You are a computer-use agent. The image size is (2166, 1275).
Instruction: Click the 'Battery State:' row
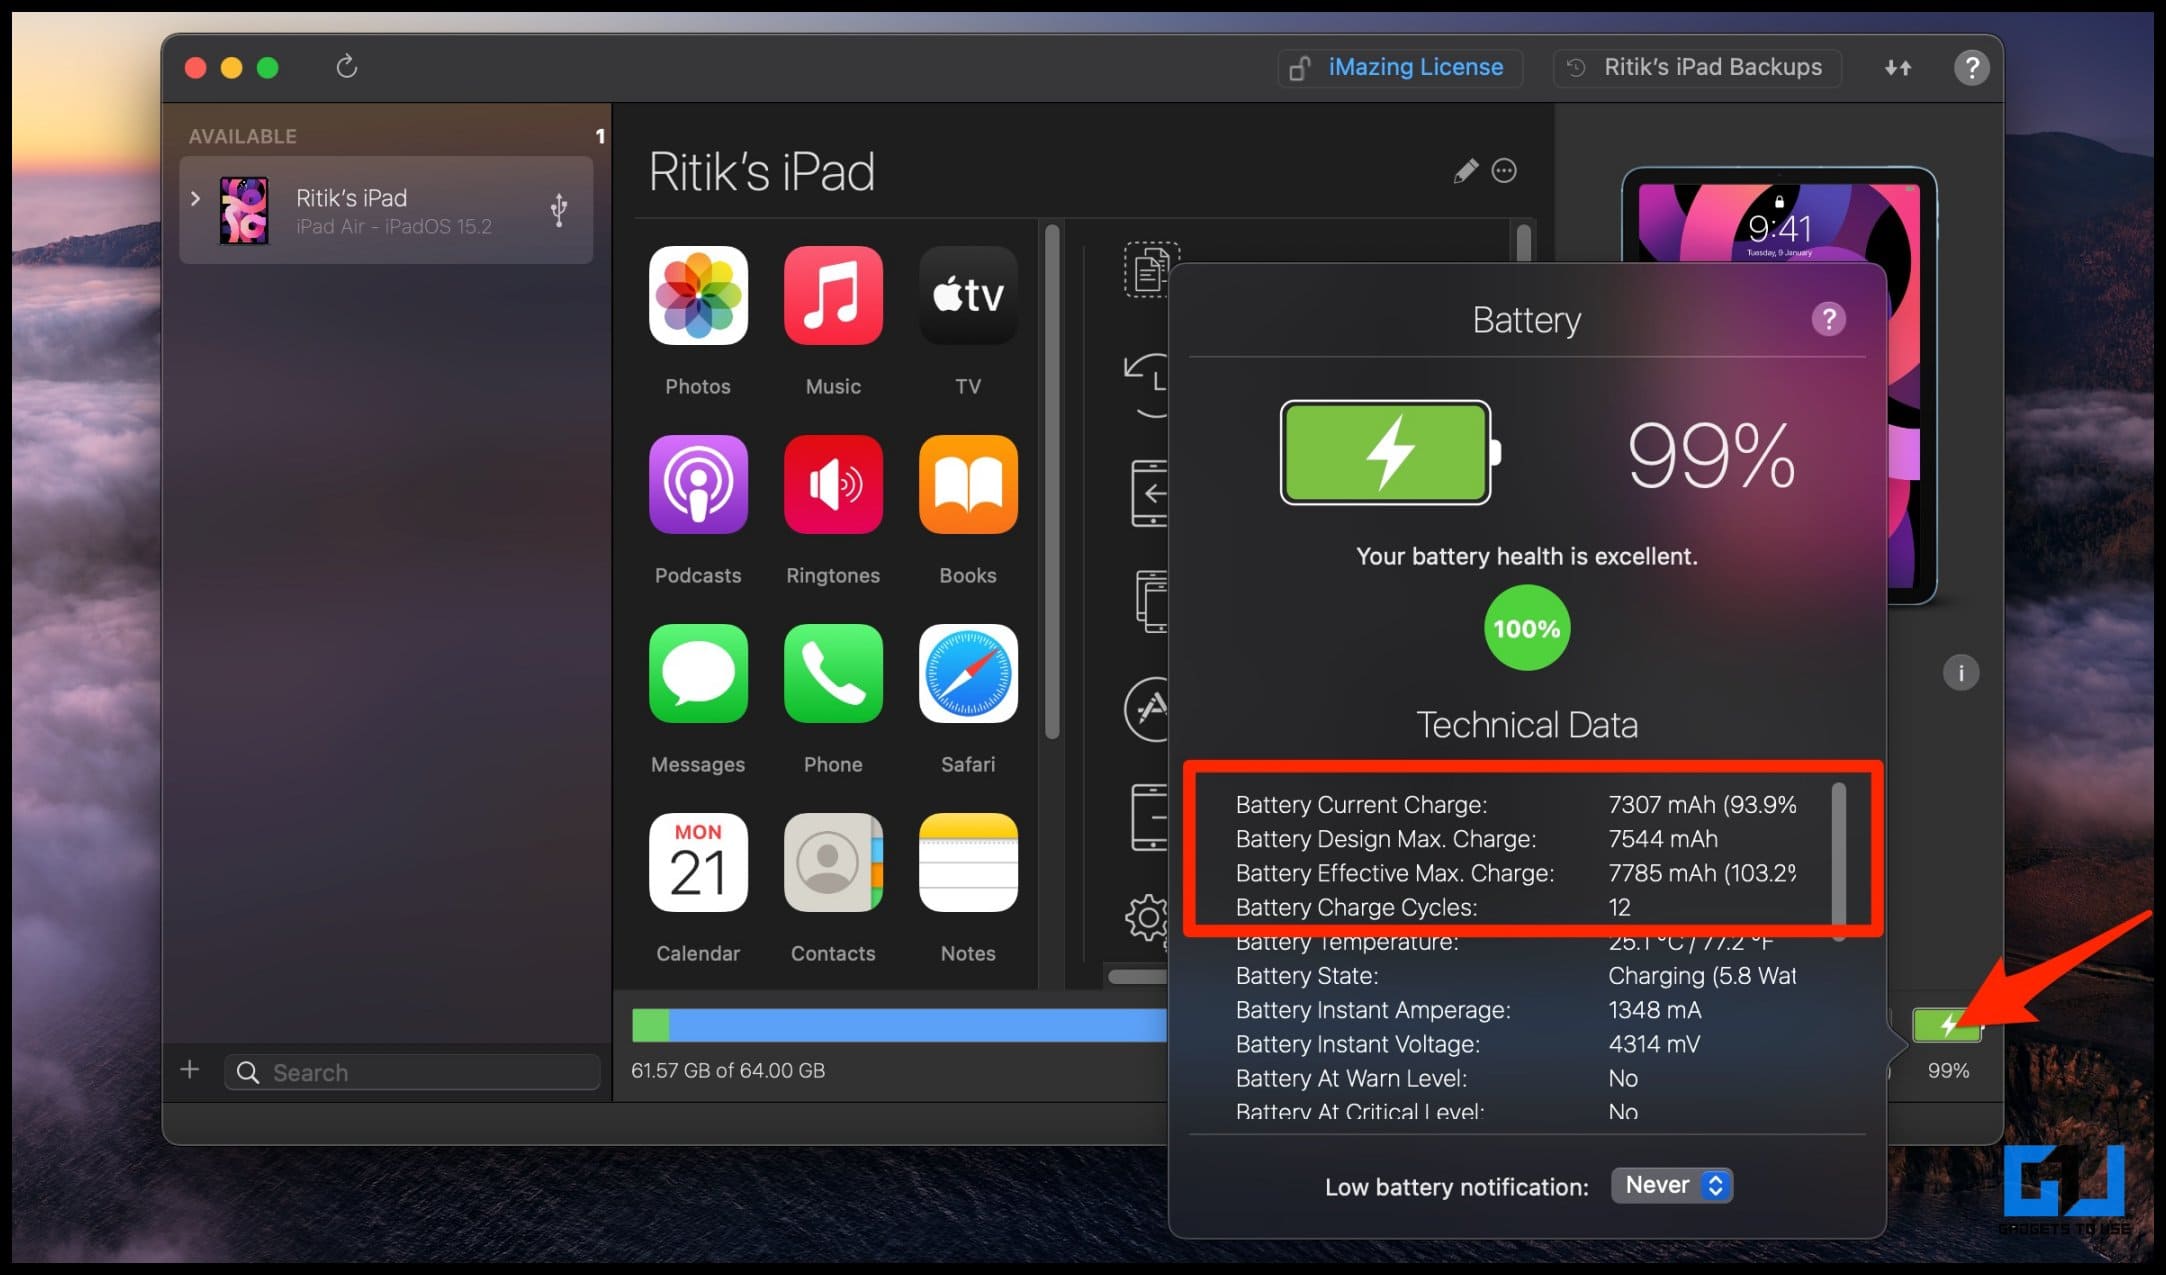click(1516, 976)
